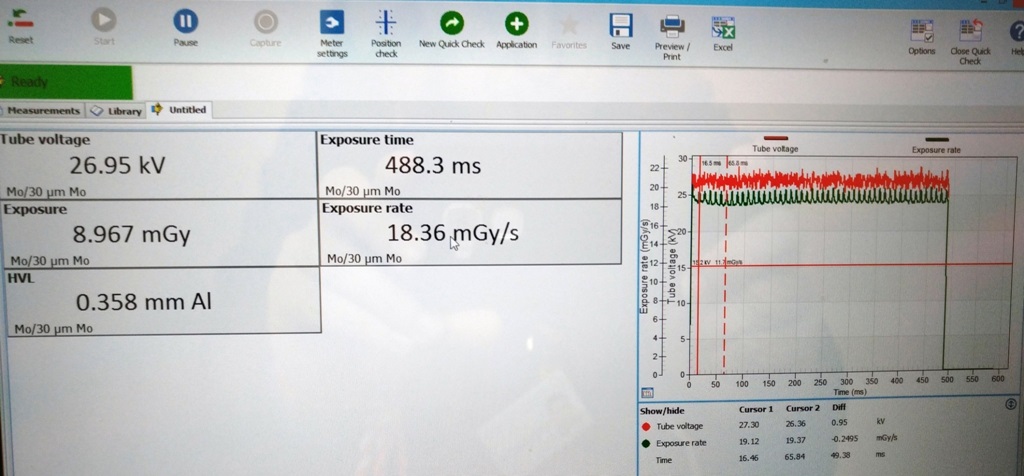Switch to the Measurements tab

point(42,110)
